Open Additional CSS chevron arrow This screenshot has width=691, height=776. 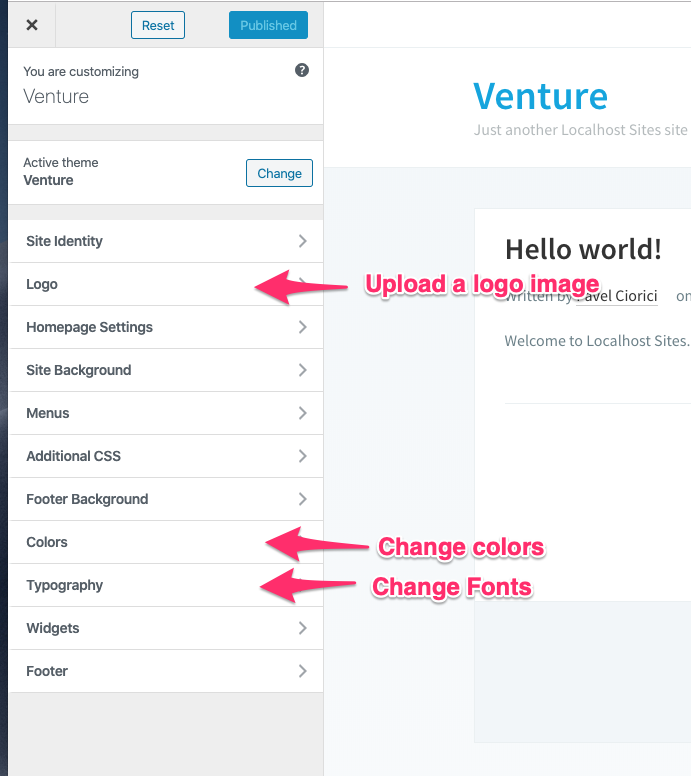click(302, 456)
